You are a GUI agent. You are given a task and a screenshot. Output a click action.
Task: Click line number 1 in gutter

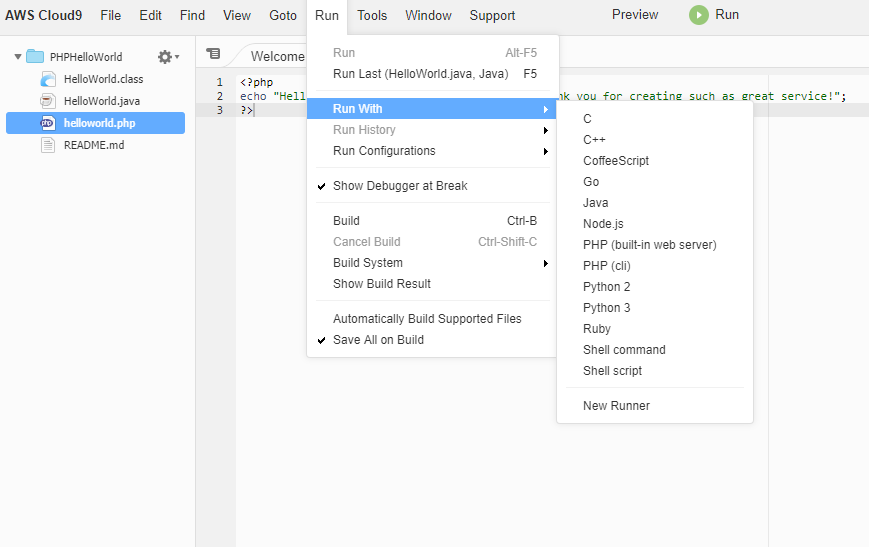point(219,82)
